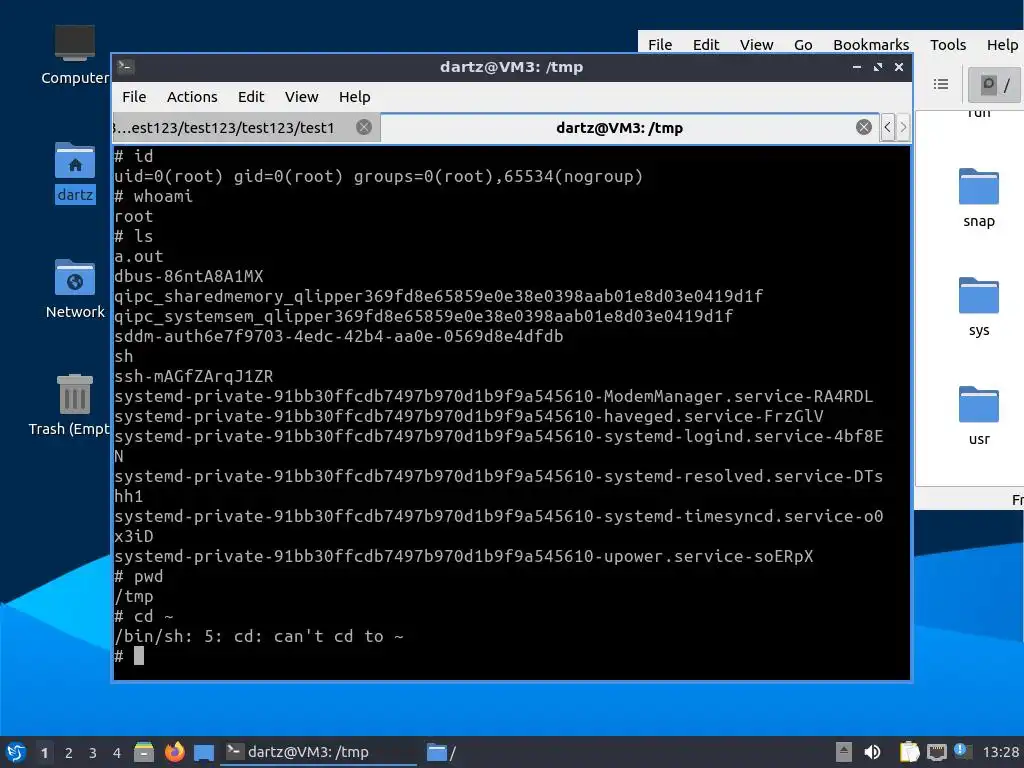Open the clipboard manager tray icon

[908, 752]
